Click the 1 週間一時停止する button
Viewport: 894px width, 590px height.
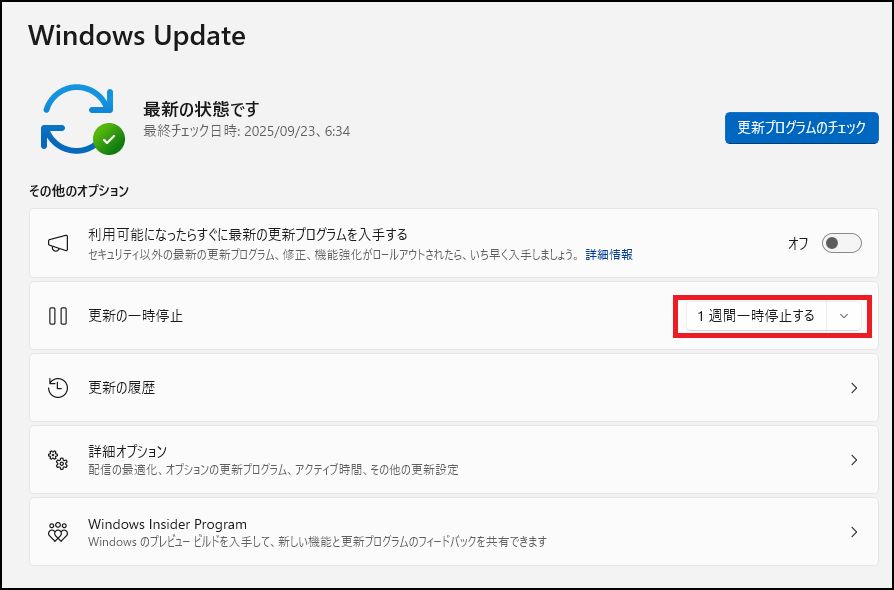coord(756,316)
